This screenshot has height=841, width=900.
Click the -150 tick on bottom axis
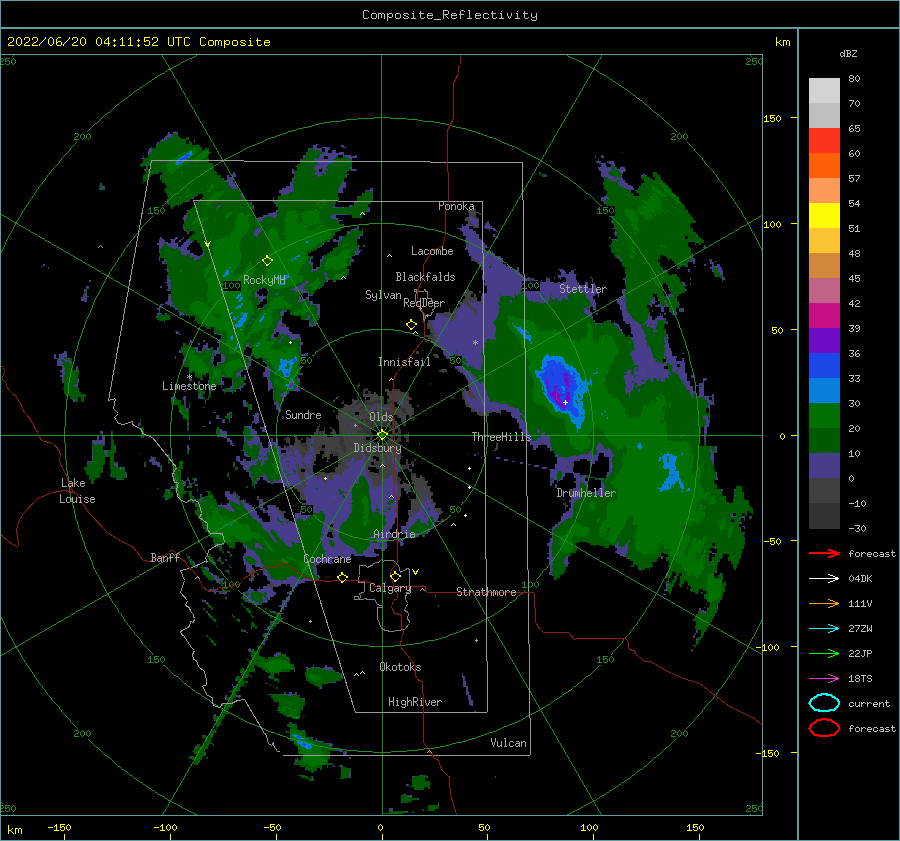coord(59,827)
